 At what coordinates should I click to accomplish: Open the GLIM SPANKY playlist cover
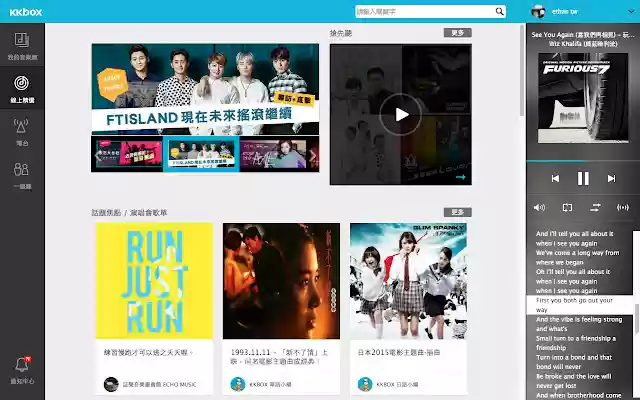pos(408,281)
